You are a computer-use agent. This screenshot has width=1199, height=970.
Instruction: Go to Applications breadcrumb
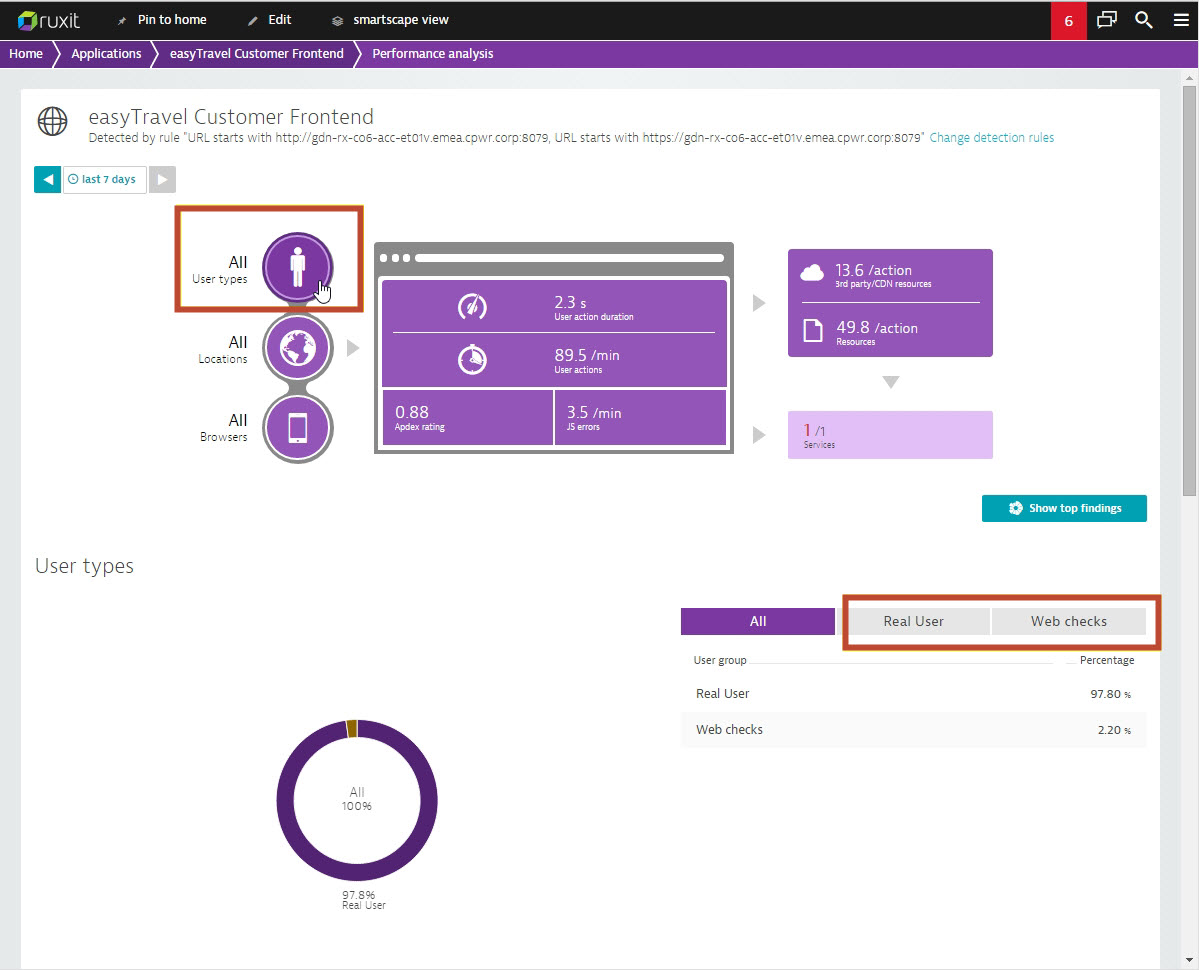[106, 54]
